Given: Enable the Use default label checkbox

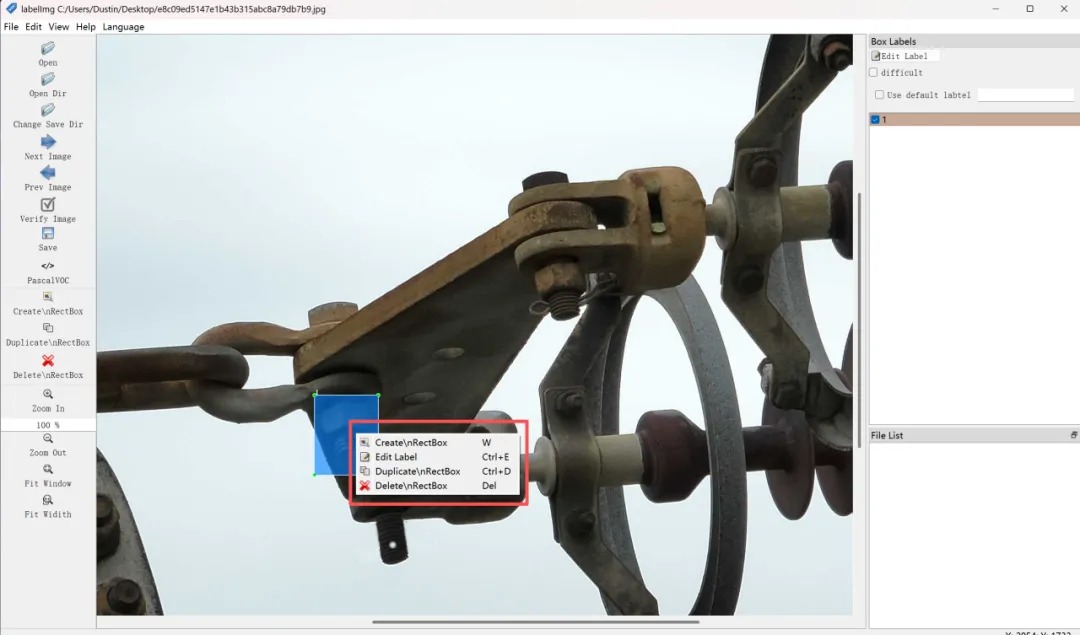Looking at the screenshot, I should pos(879,94).
